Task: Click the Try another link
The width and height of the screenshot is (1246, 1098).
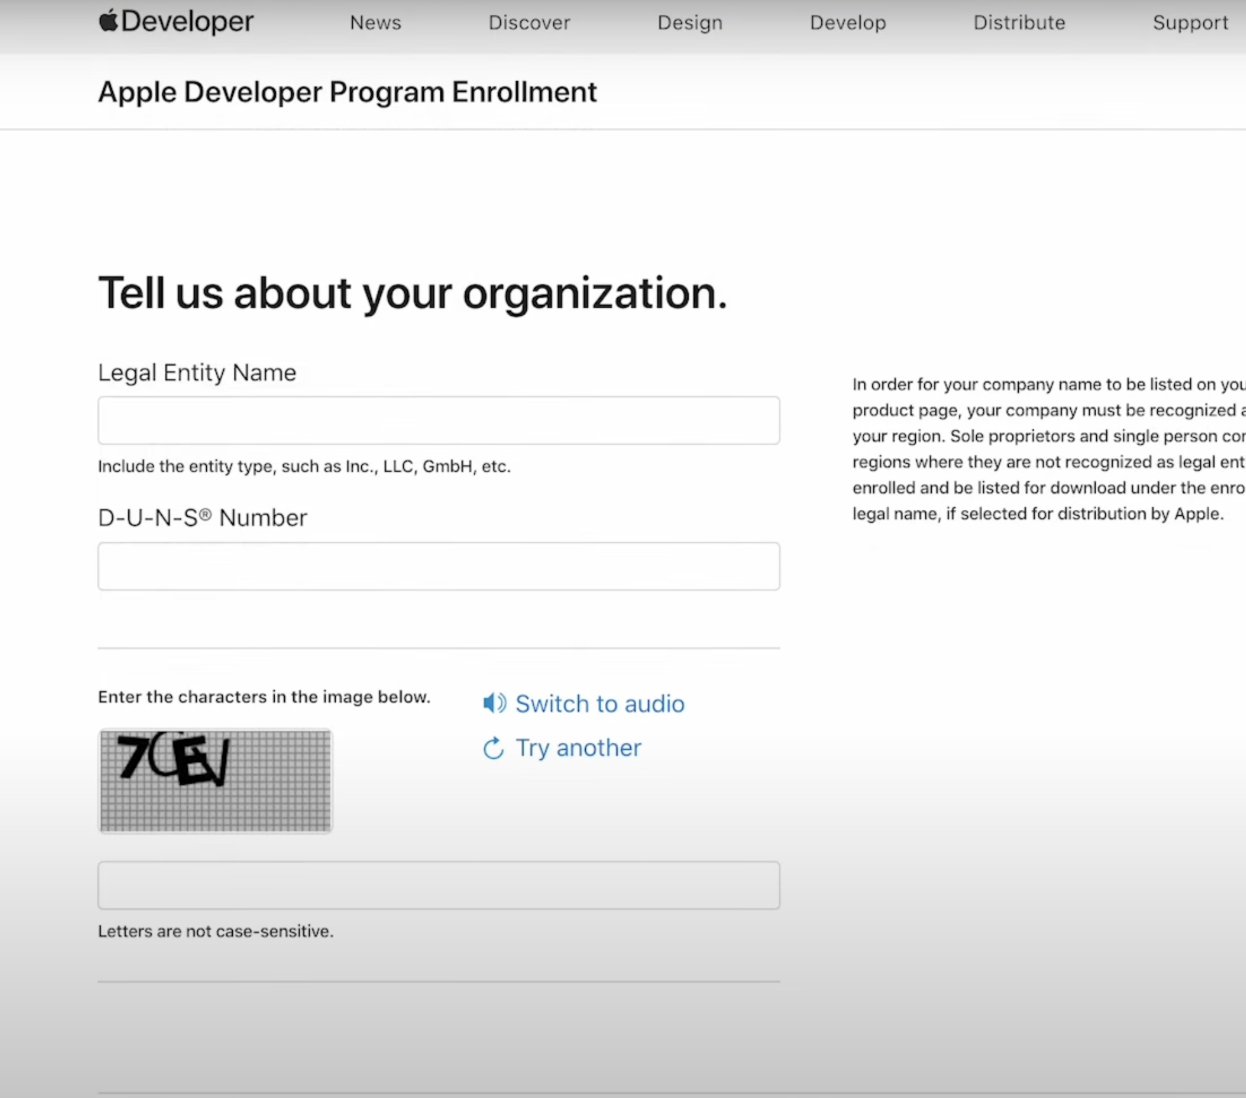Action: (x=578, y=748)
